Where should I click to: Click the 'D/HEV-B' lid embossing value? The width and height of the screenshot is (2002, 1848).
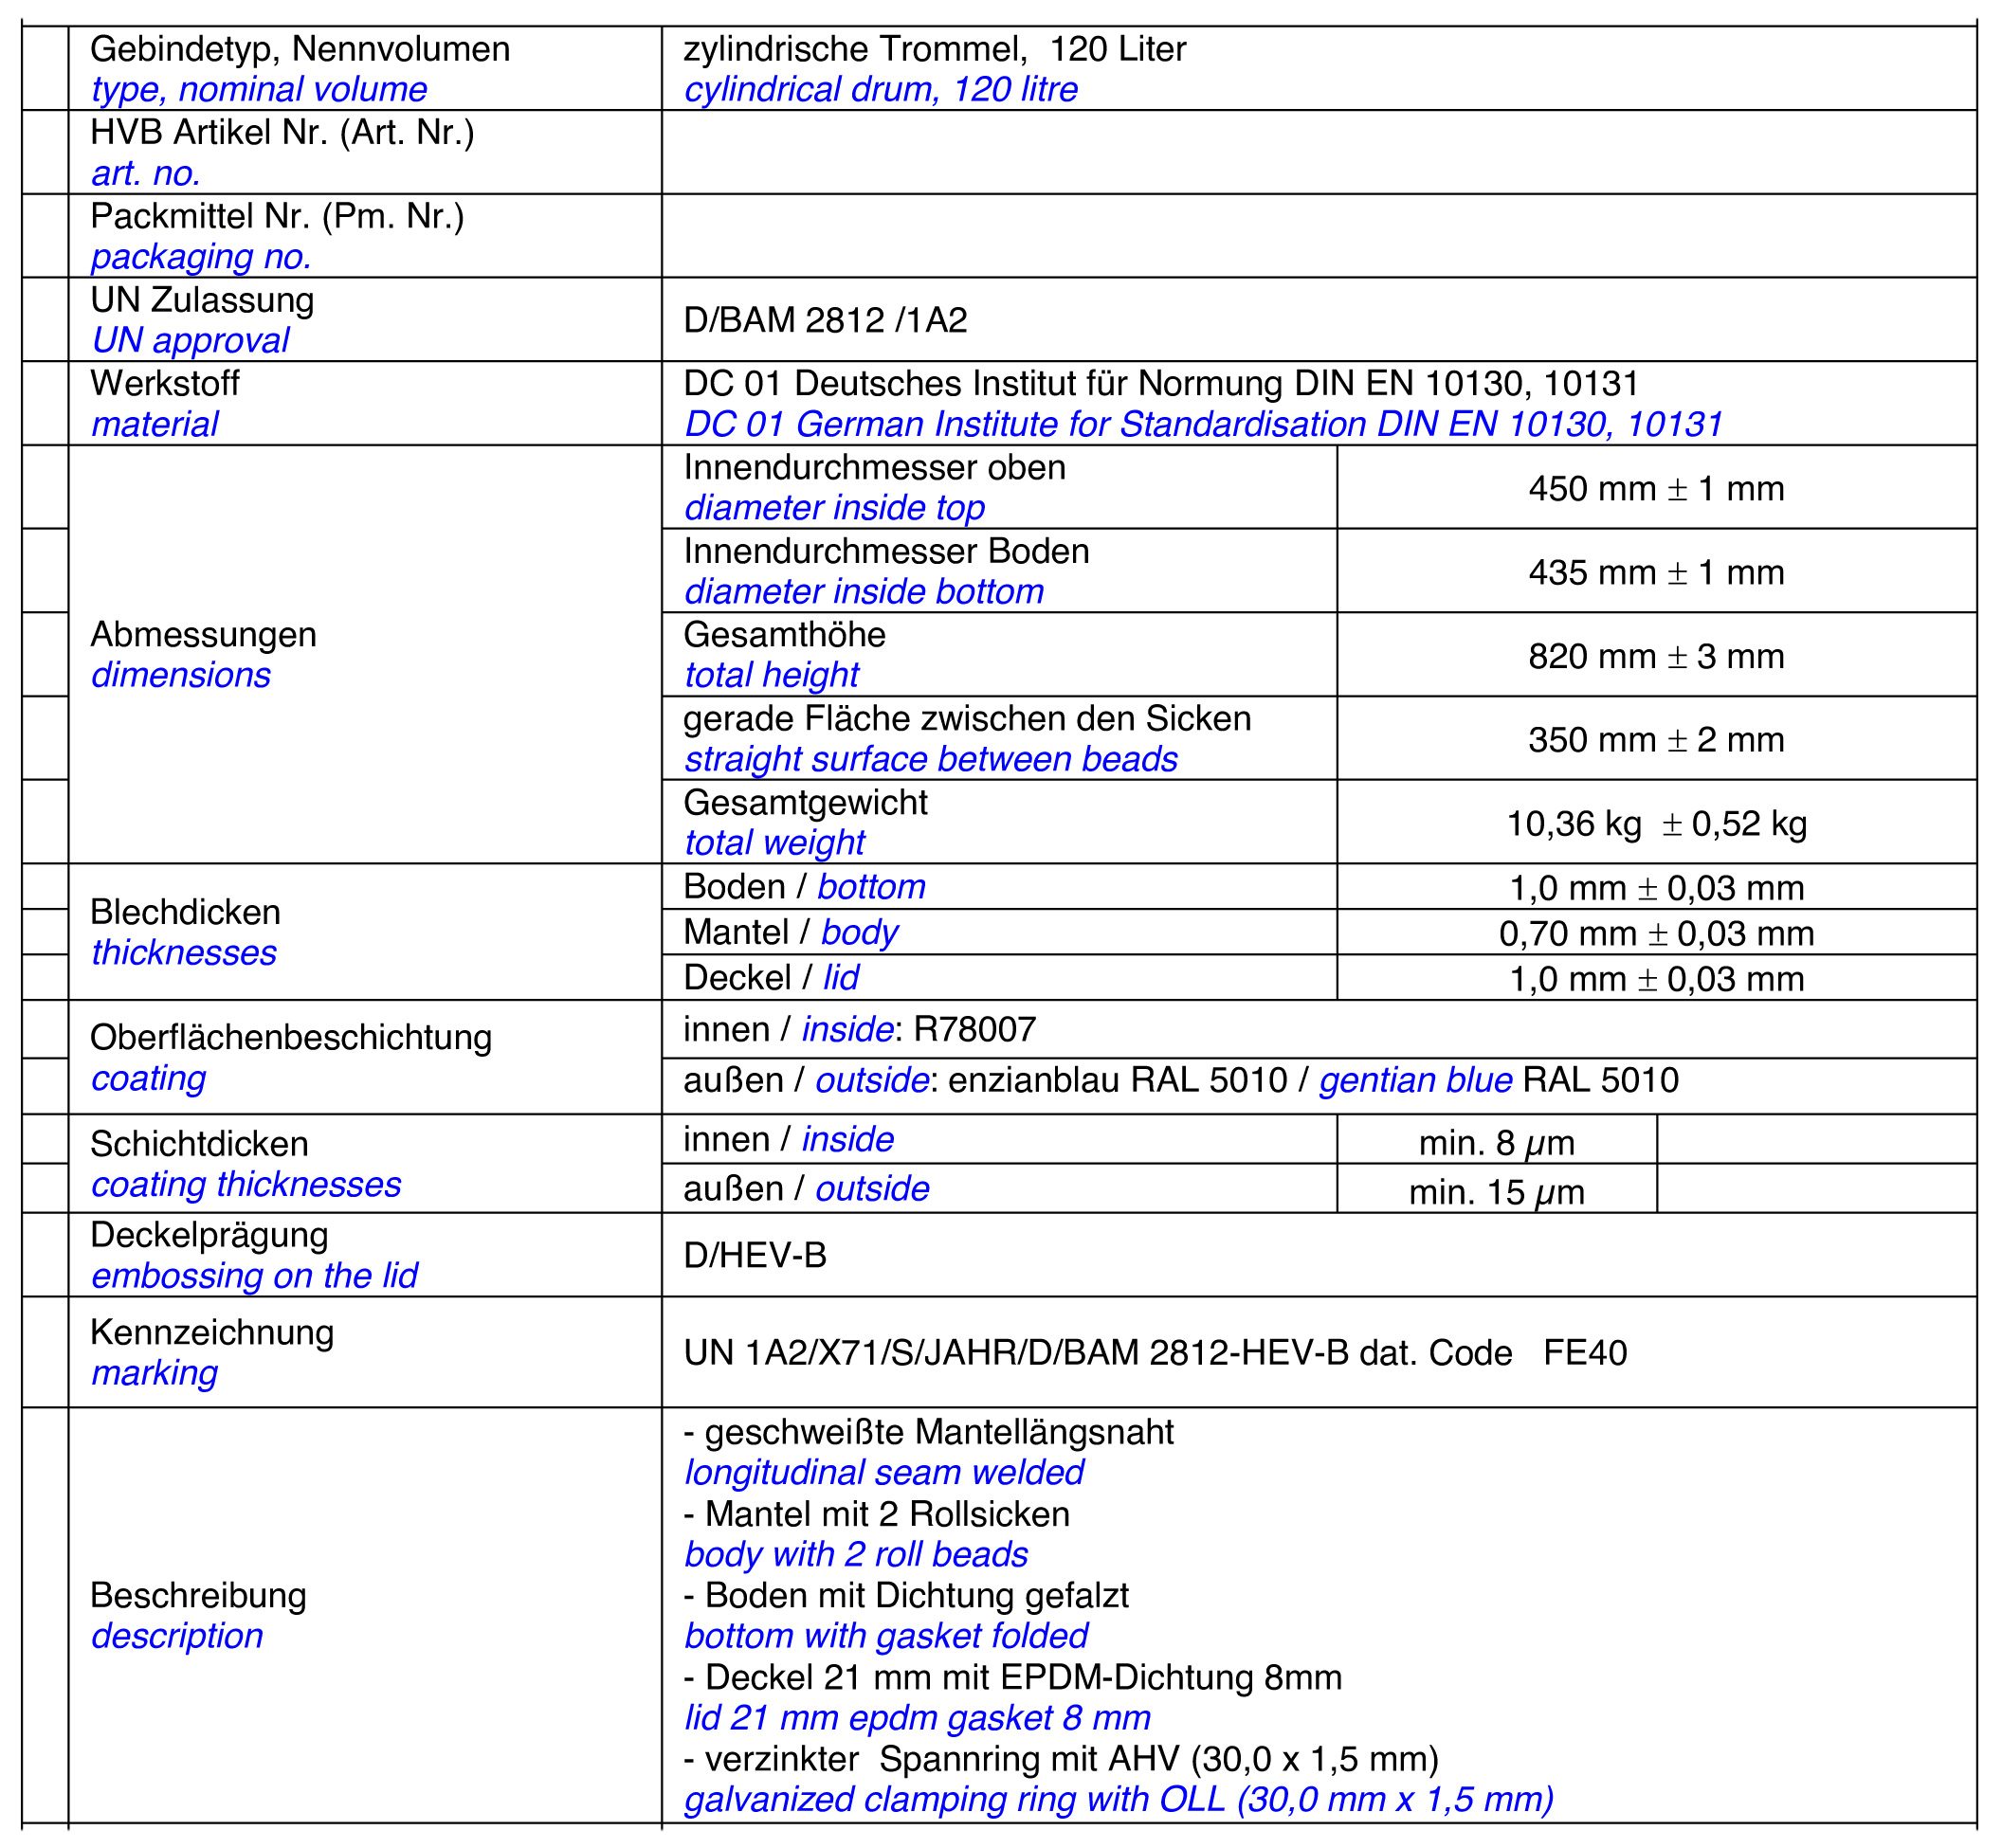(x=755, y=1255)
